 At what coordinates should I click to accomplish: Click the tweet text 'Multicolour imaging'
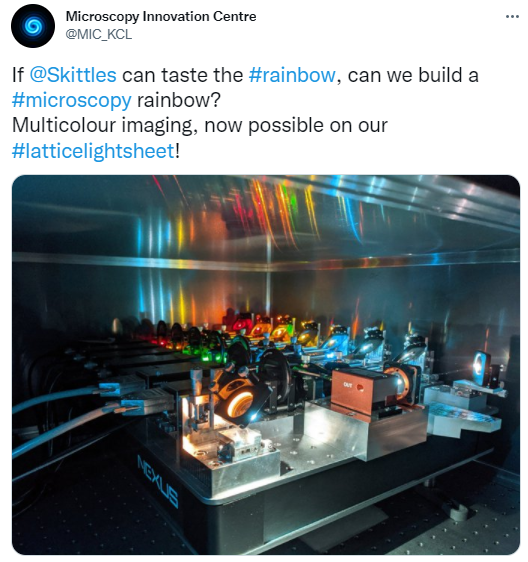click(104, 125)
